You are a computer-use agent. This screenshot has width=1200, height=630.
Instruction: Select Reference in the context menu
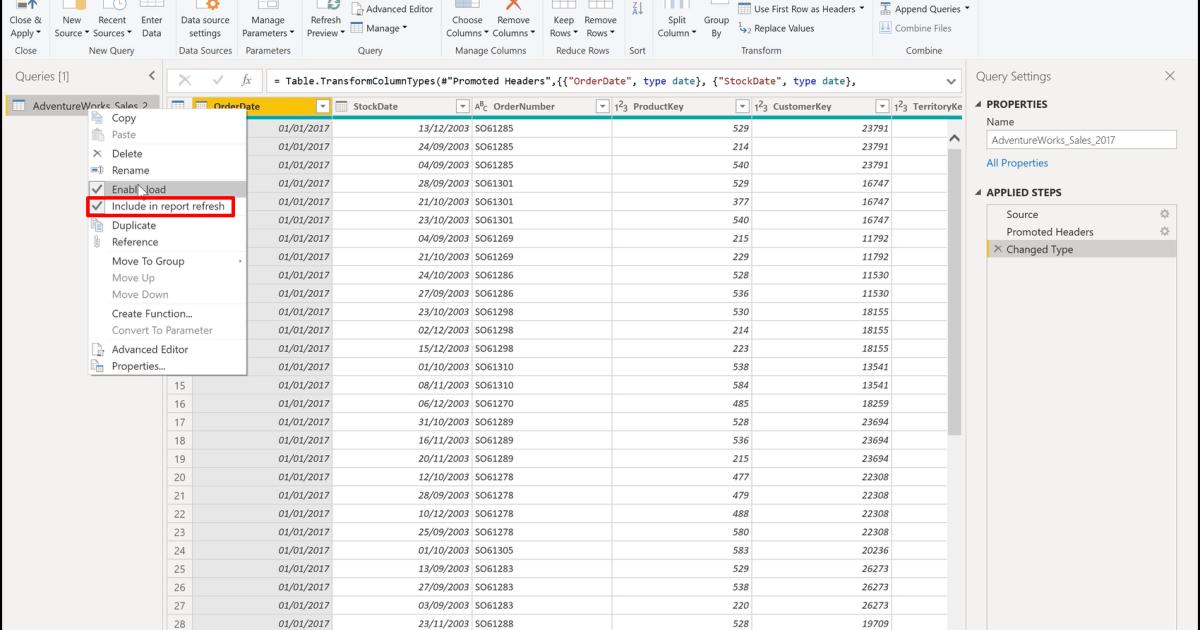(x=137, y=241)
